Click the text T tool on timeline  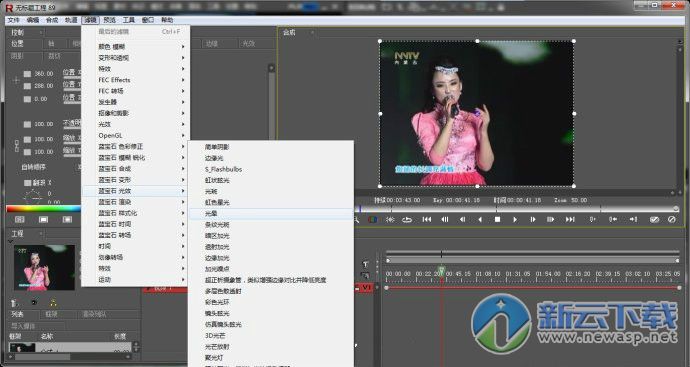[365, 264]
